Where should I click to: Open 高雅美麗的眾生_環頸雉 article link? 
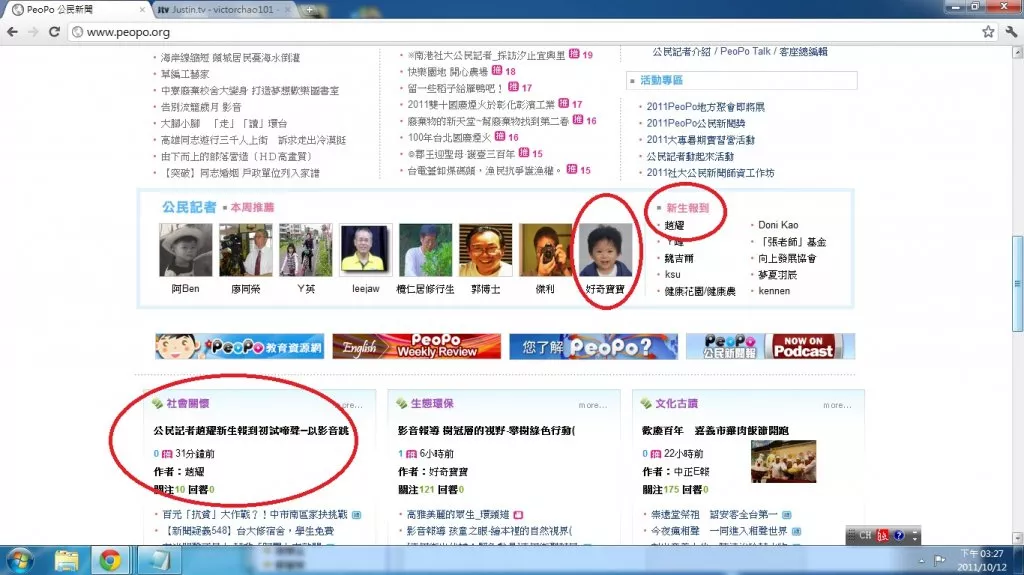coord(458,514)
